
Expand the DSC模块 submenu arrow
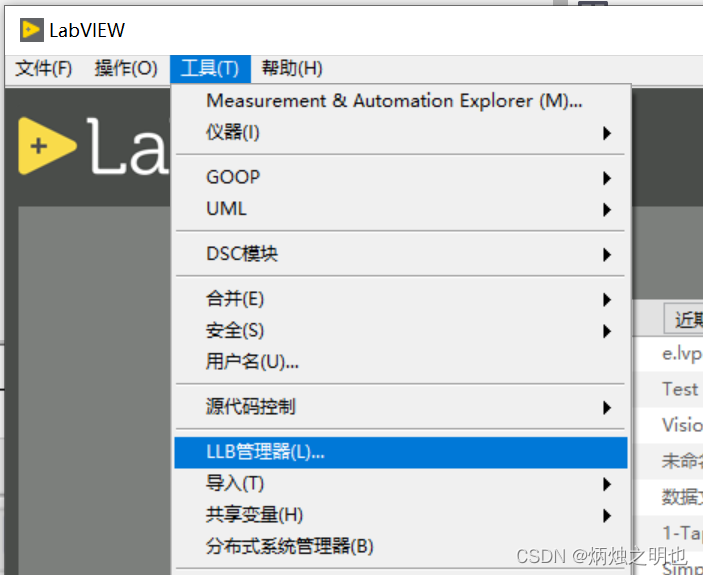[x=607, y=255]
